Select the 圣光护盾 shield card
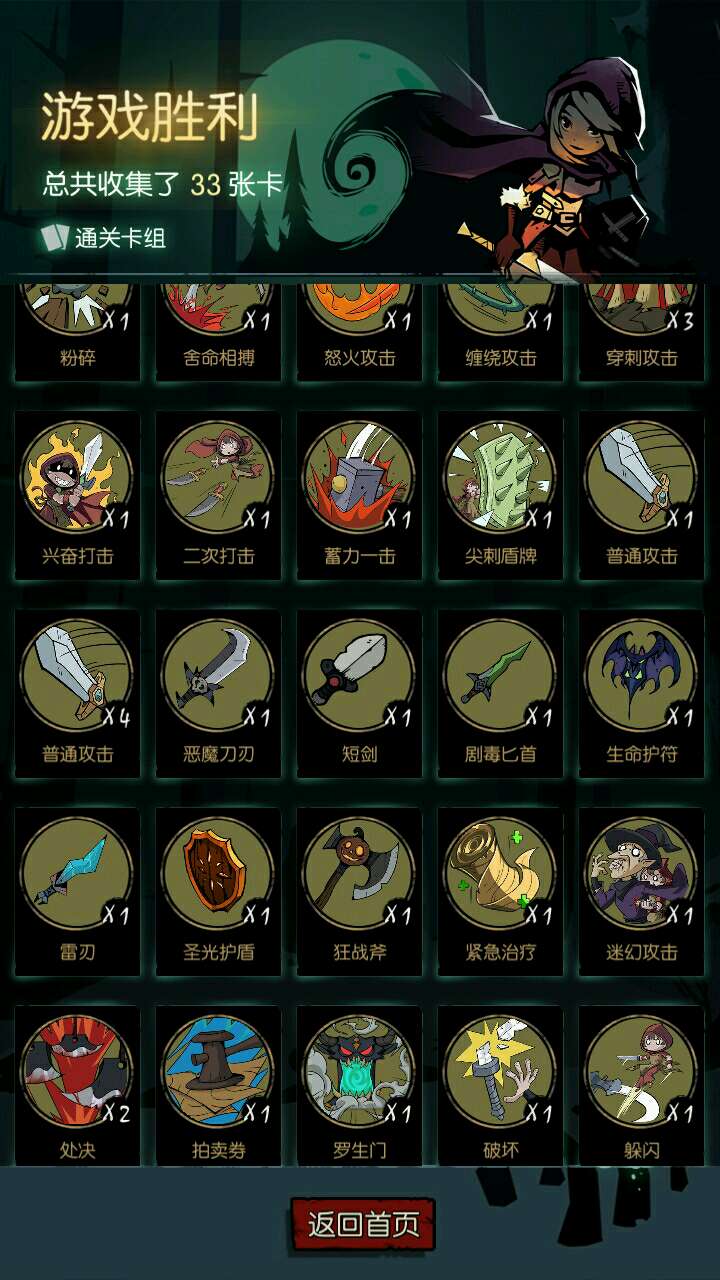The width and height of the screenshot is (720, 1280). [219, 872]
